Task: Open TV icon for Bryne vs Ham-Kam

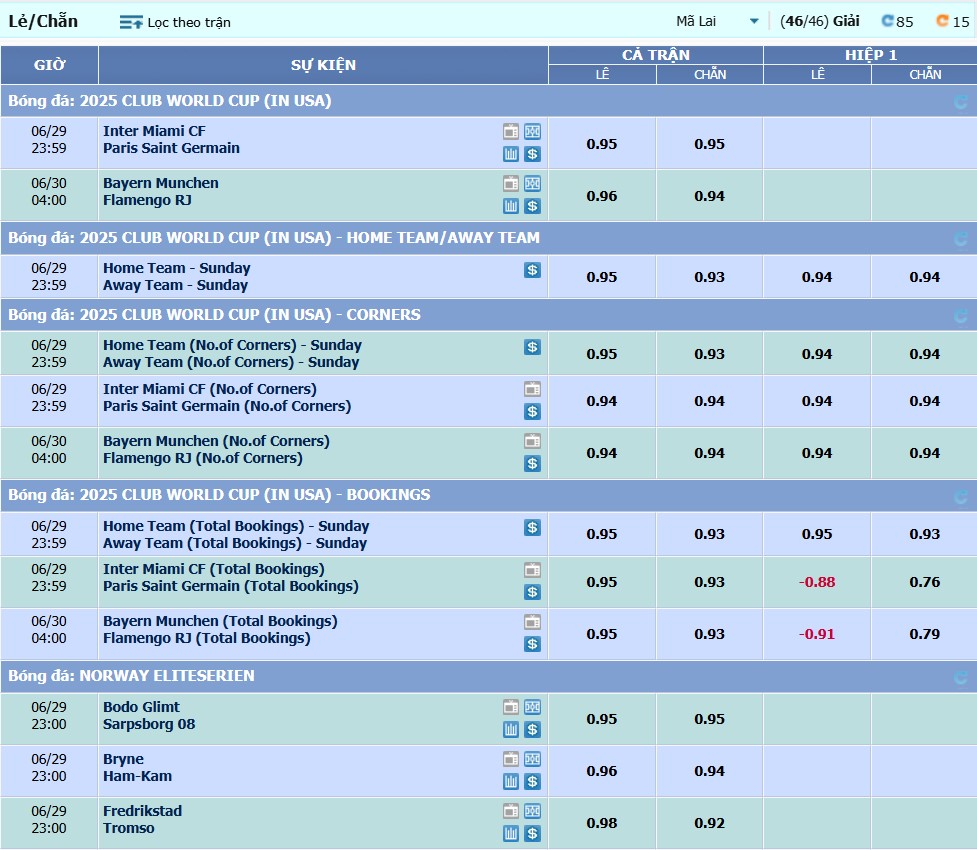Action: click(x=511, y=760)
